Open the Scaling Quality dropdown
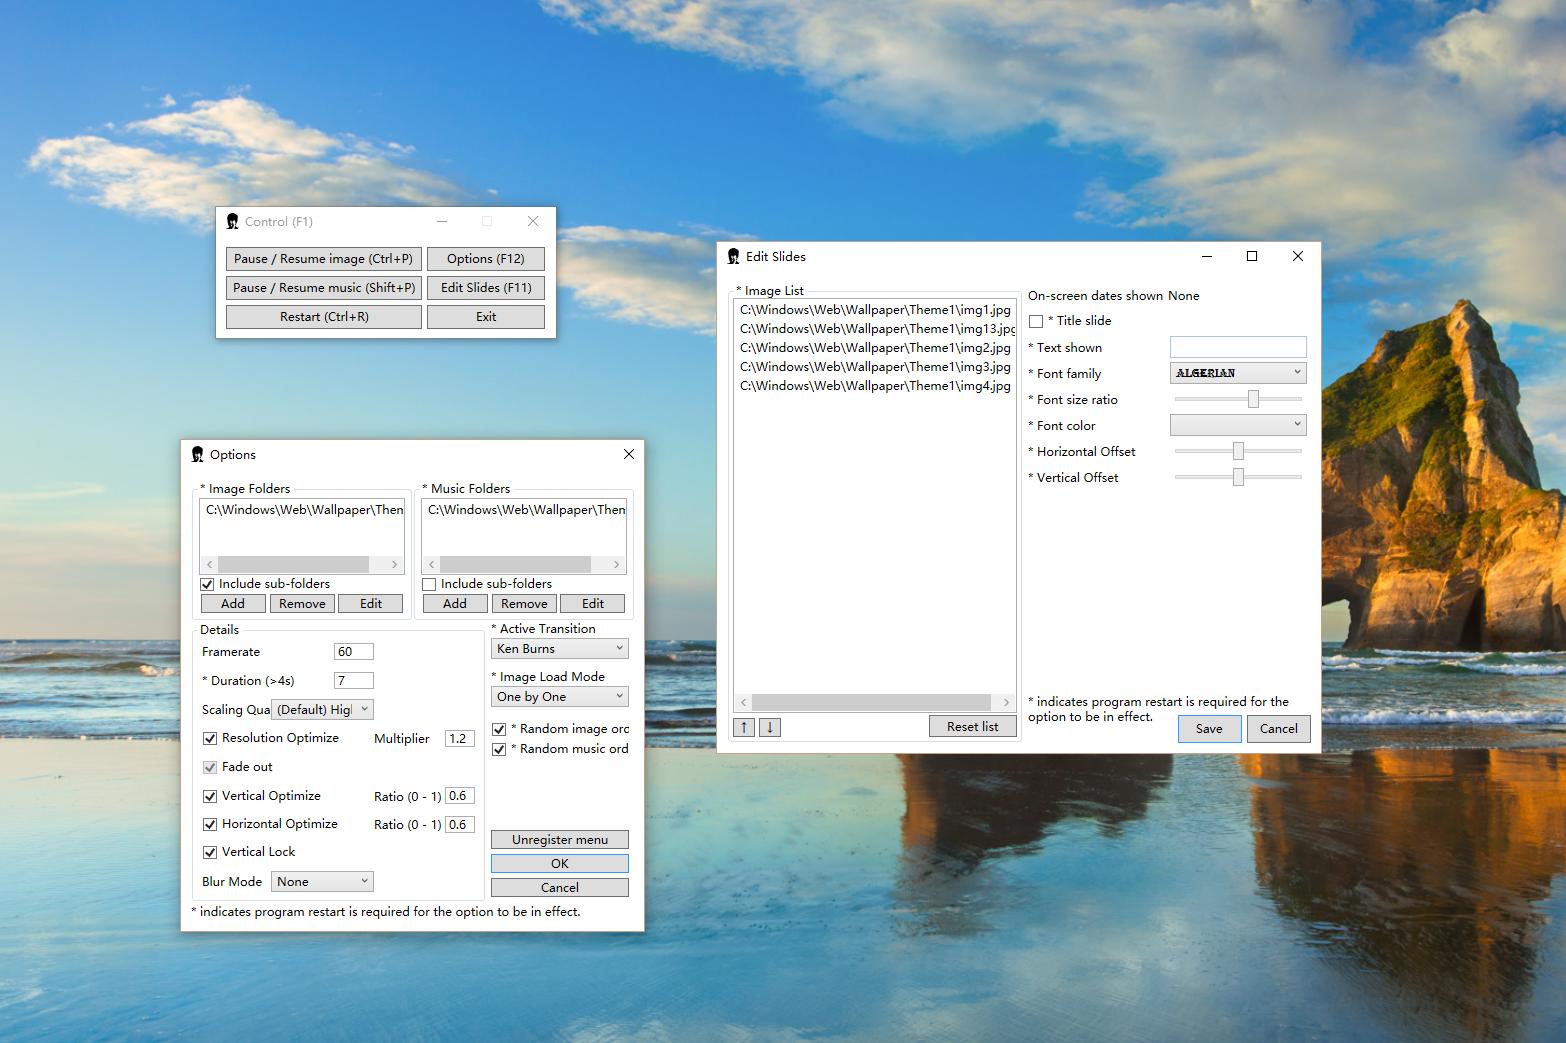1566x1043 pixels. 322,709
